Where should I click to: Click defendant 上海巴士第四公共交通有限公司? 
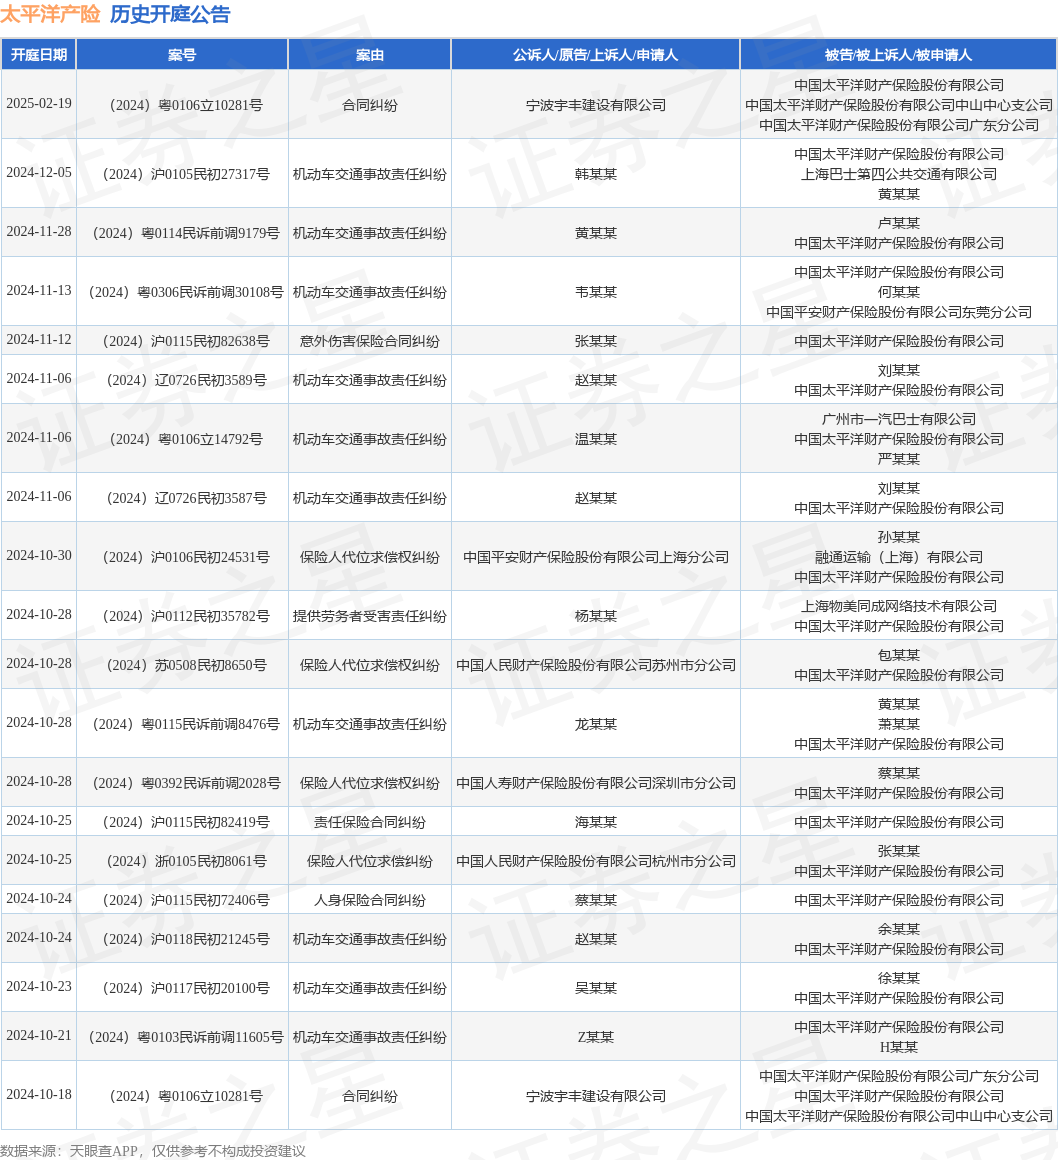pyautogui.click(x=899, y=174)
